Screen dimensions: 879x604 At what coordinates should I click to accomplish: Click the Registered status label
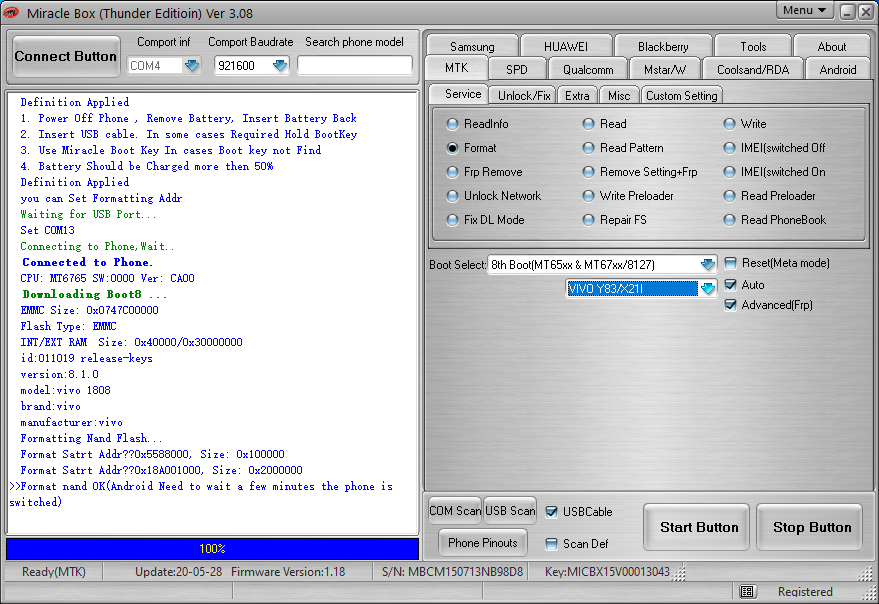pyautogui.click(x=805, y=592)
